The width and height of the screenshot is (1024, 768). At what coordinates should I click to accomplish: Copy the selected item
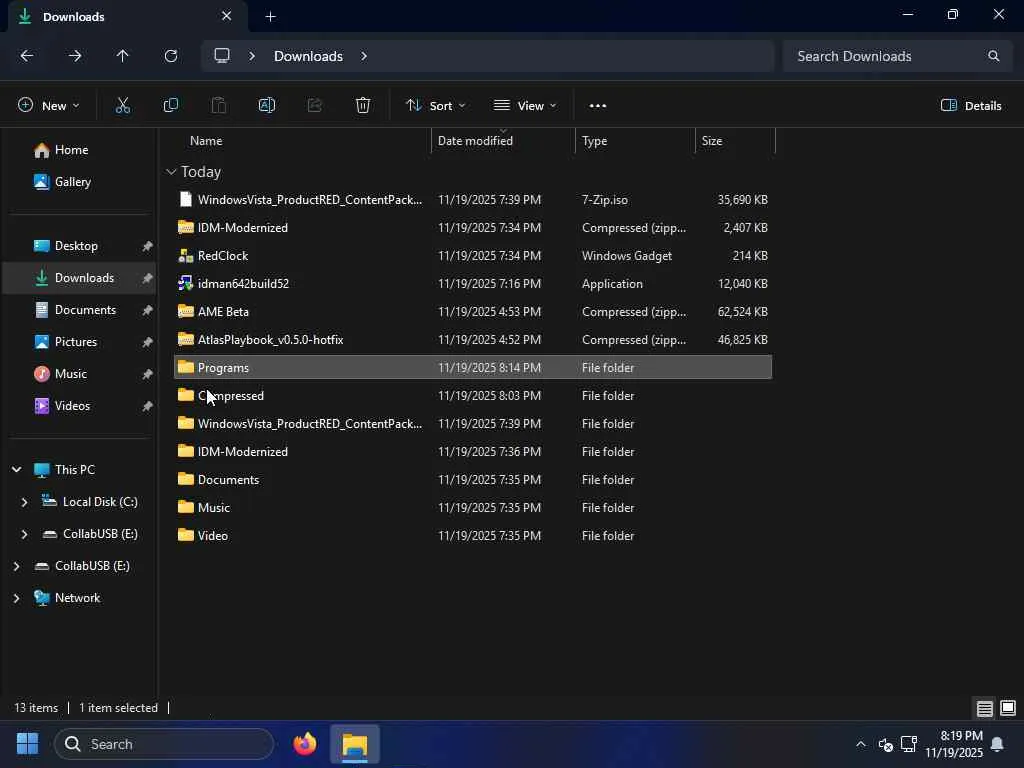[170, 105]
